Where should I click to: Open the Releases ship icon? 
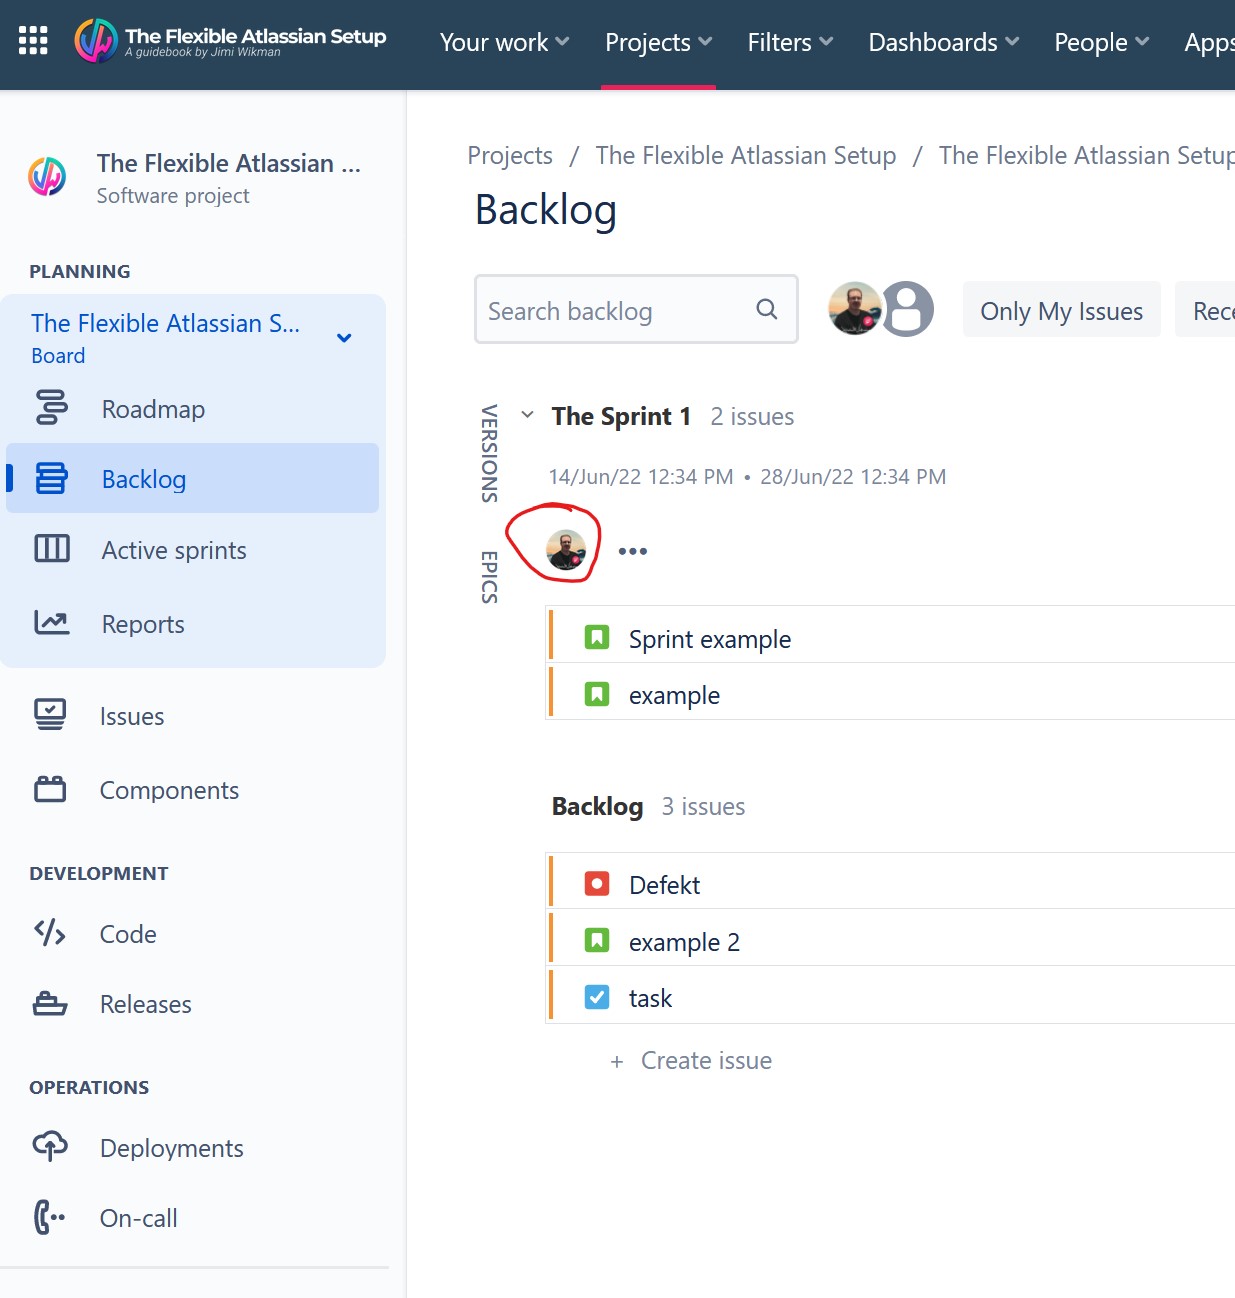pos(50,1003)
